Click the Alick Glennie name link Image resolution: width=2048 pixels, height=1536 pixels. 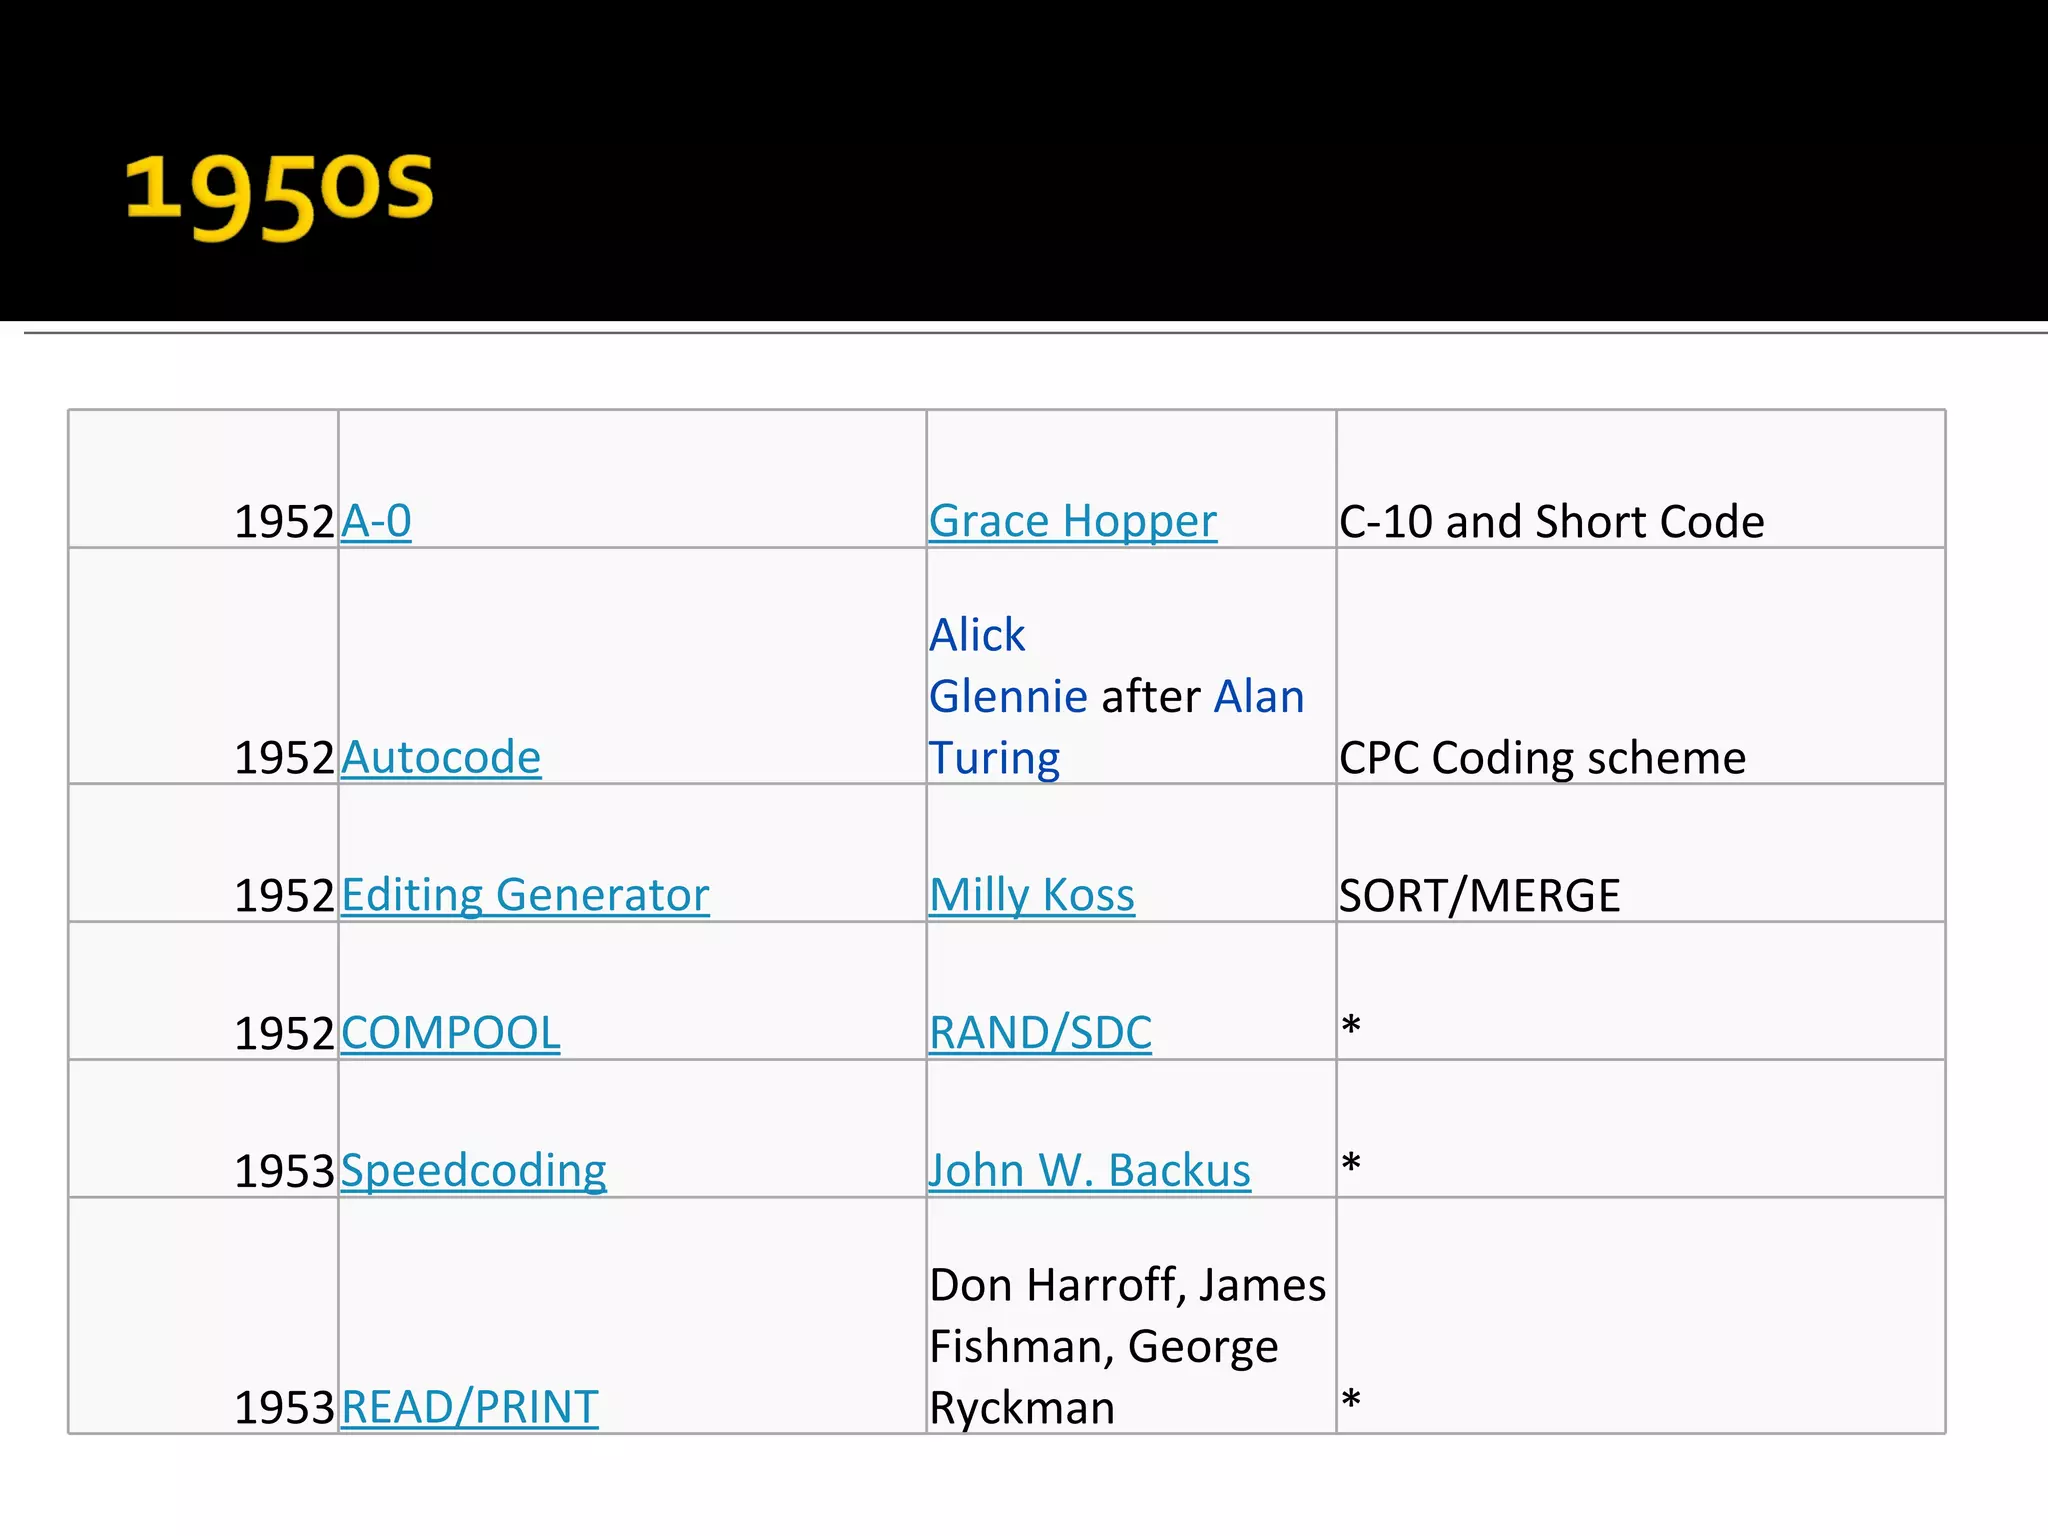click(x=1008, y=665)
